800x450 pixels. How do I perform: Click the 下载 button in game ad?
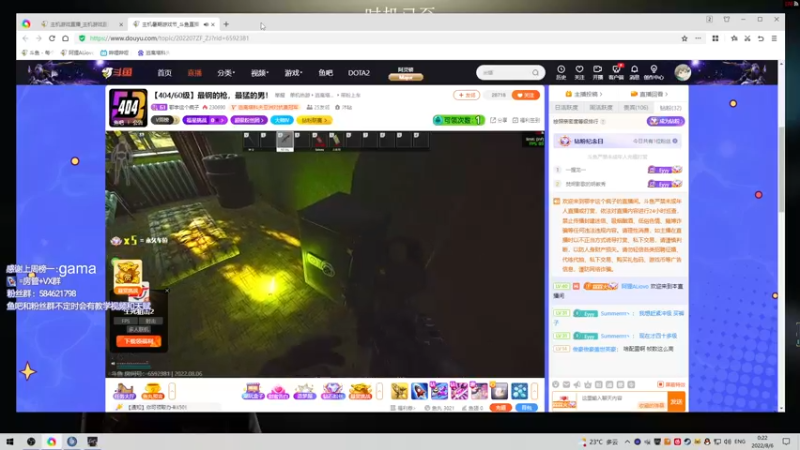pos(138,341)
